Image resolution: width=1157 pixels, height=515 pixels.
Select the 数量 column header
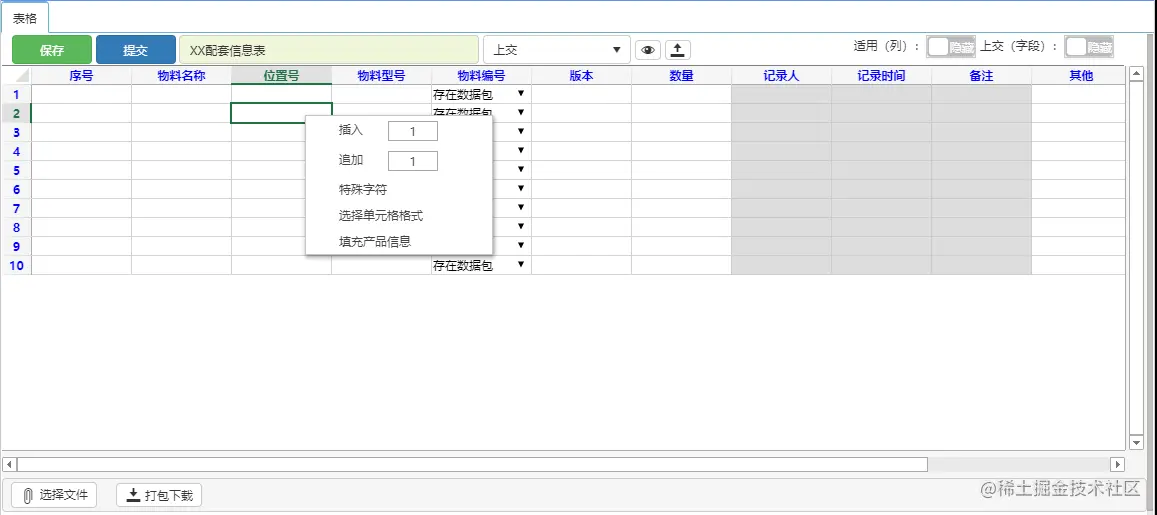[x=681, y=75]
